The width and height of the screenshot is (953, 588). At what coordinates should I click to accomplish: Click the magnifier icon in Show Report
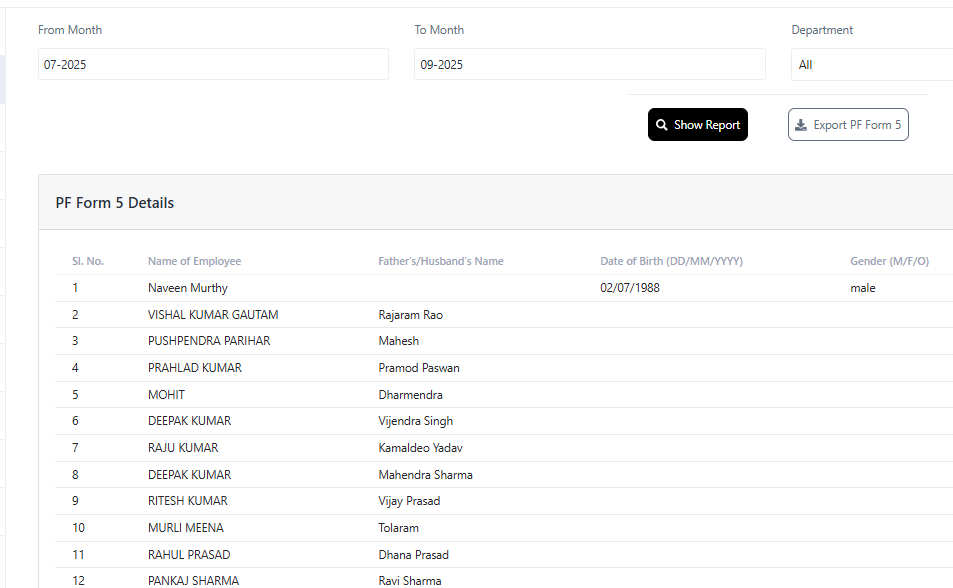coord(662,125)
